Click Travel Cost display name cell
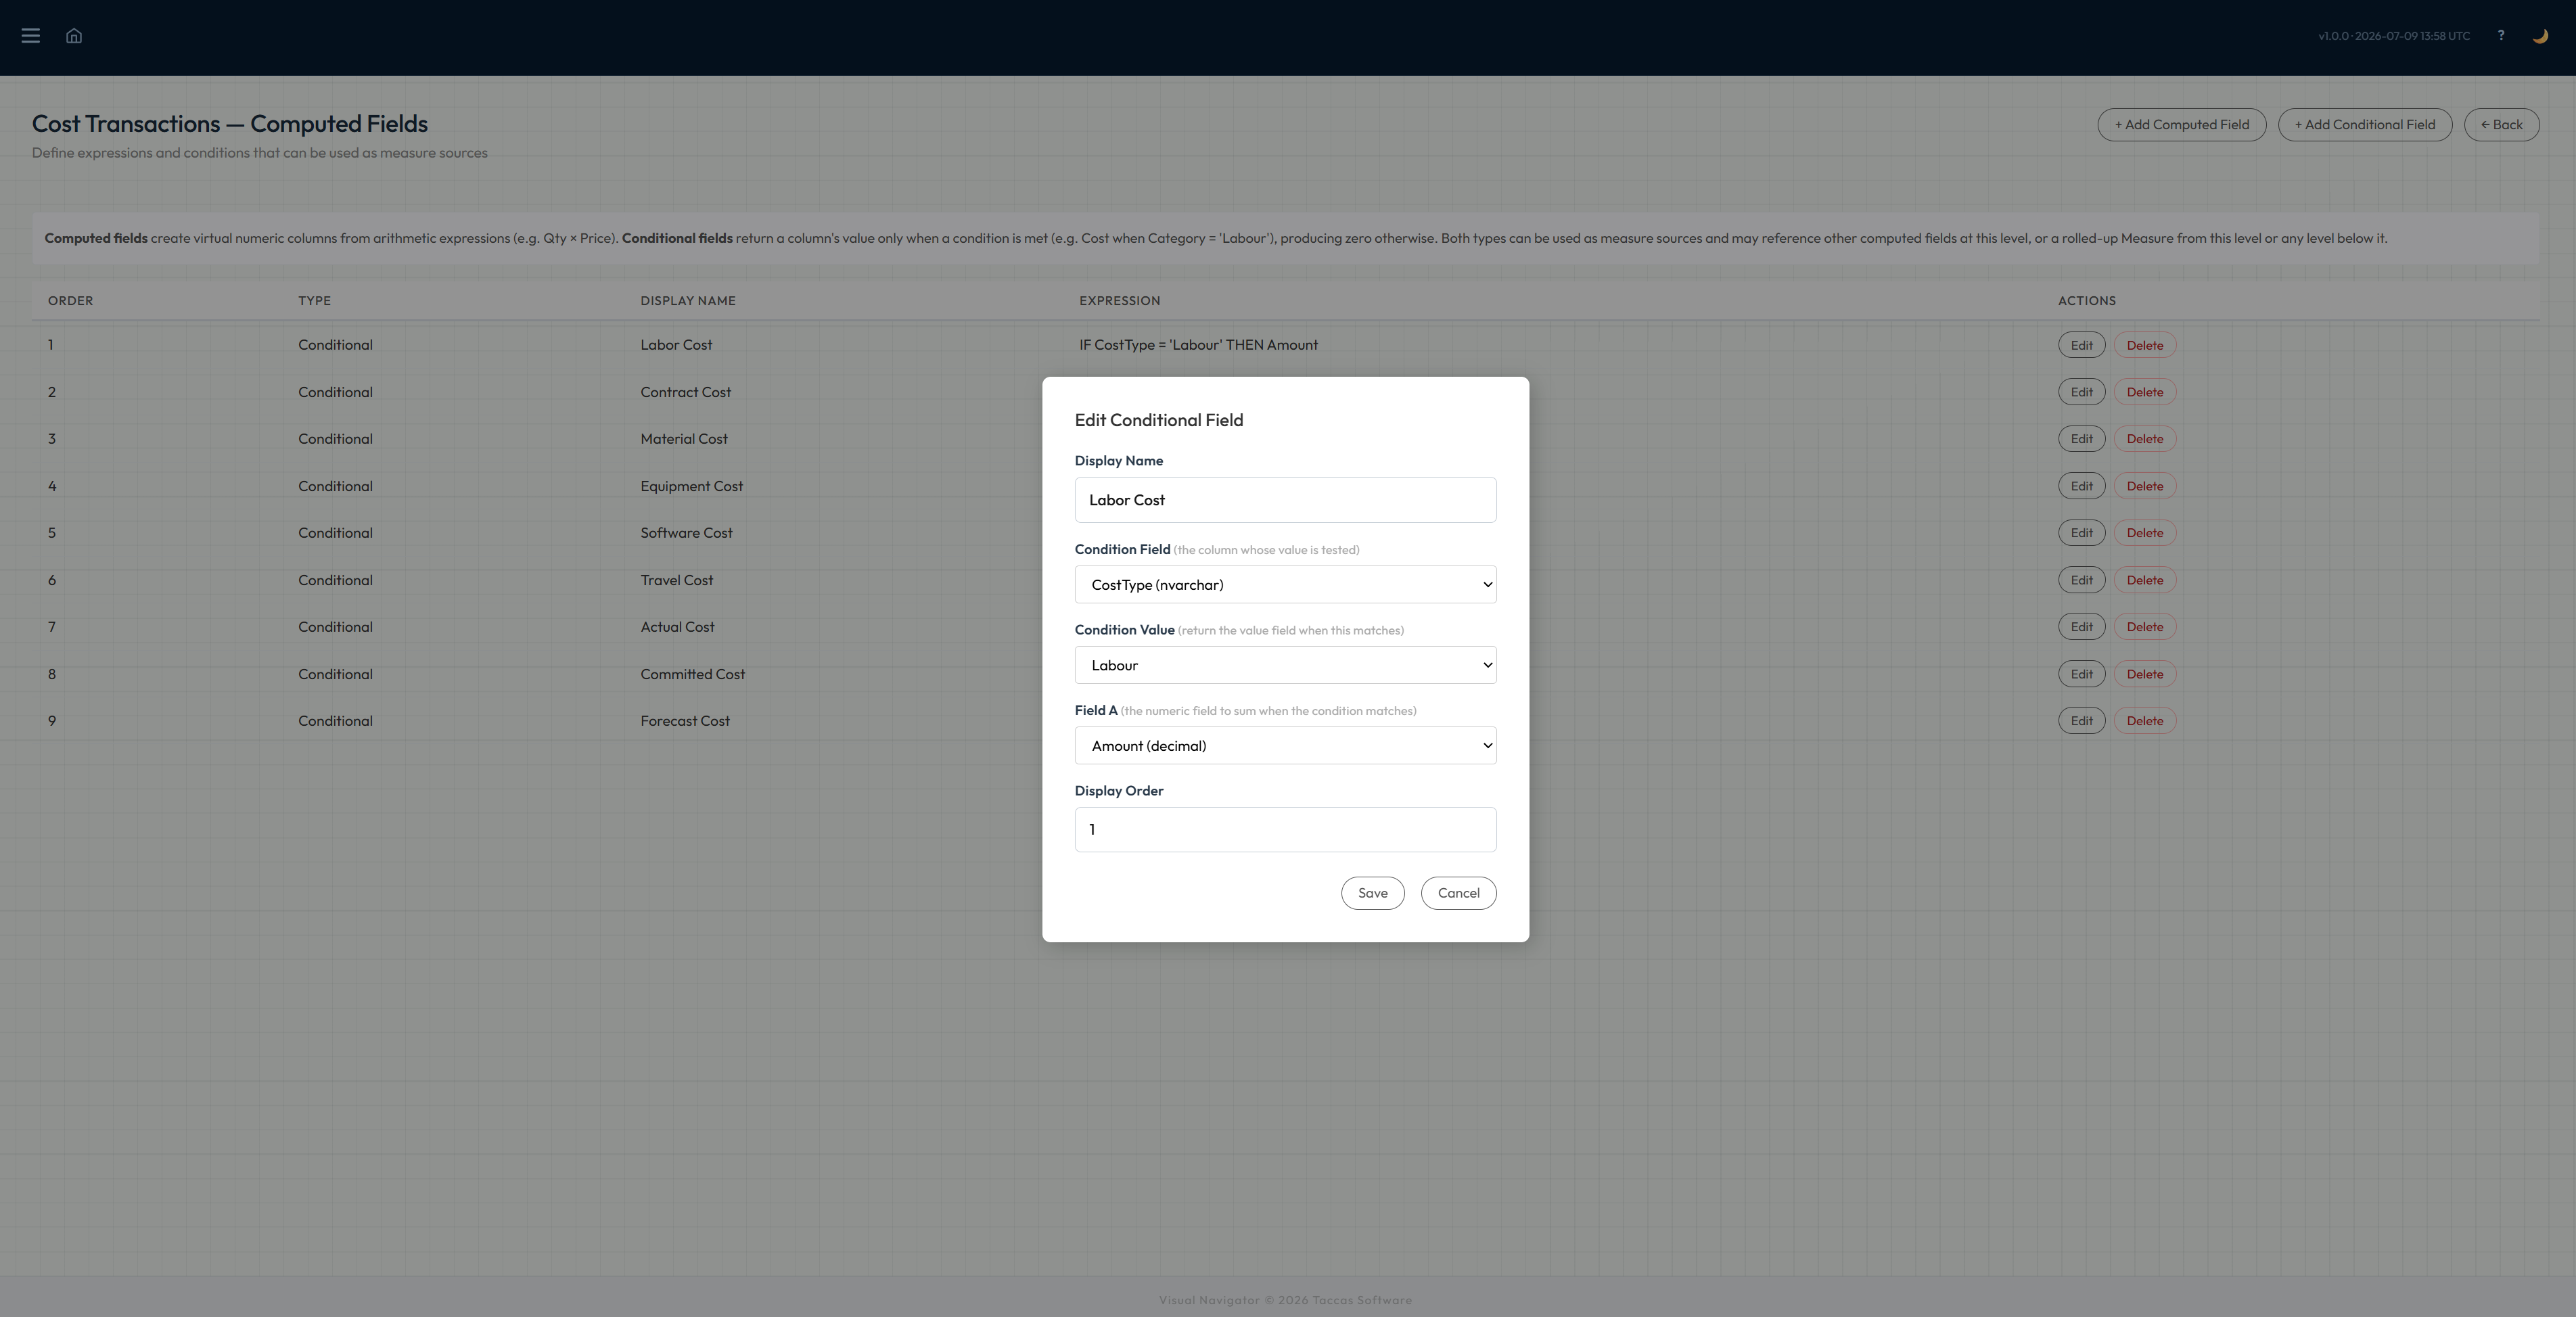The height and width of the screenshot is (1317, 2576). (x=676, y=580)
